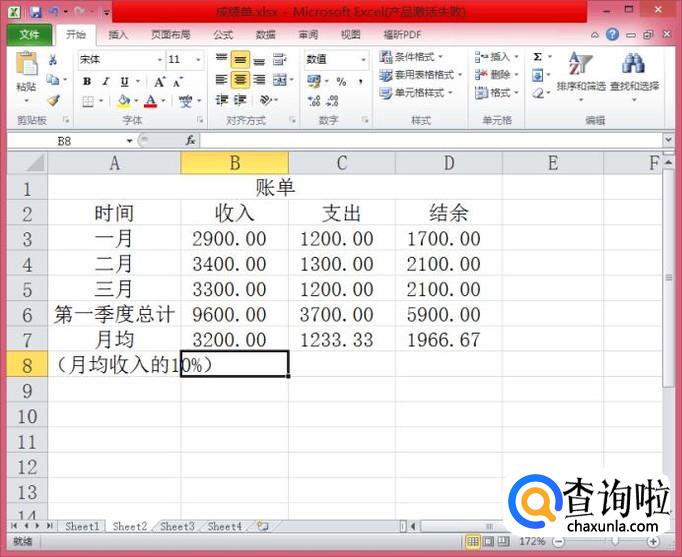Switch to 插入 ribbon tab
682x557 pixels.
pyautogui.click(x=118, y=35)
